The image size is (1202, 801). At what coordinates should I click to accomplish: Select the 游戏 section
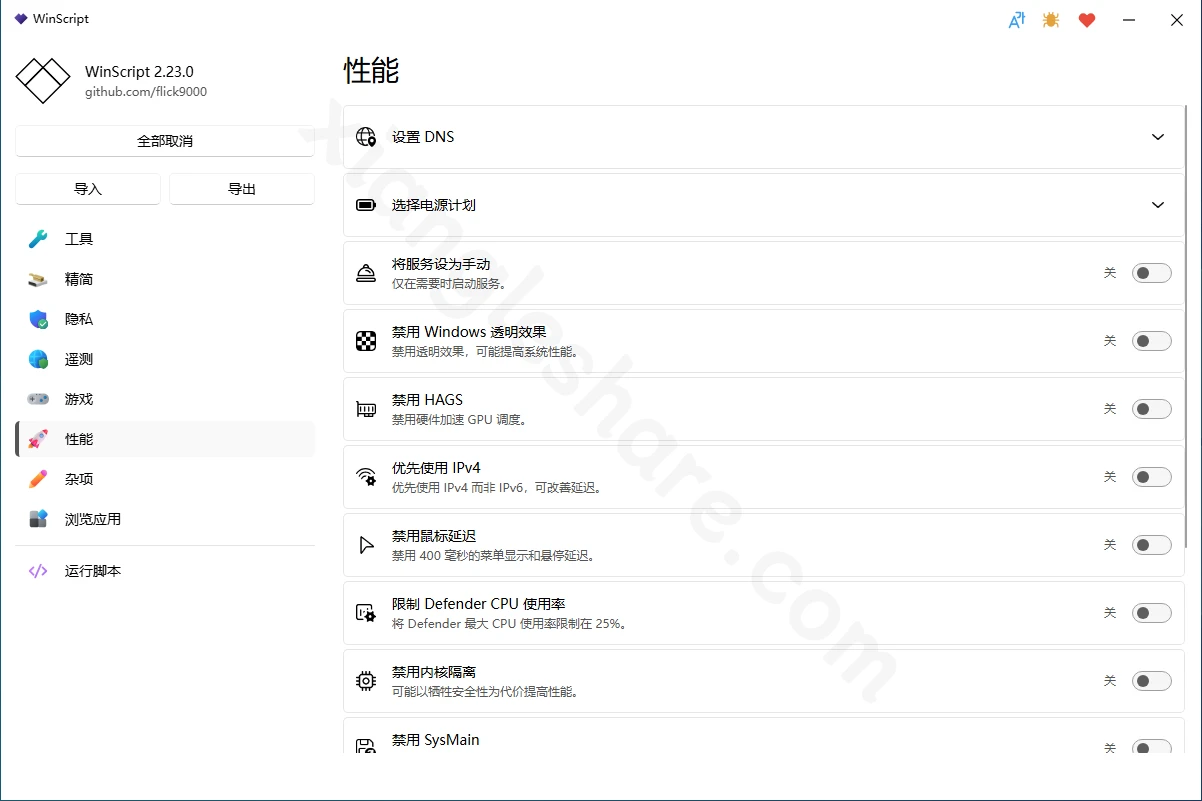(165, 399)
